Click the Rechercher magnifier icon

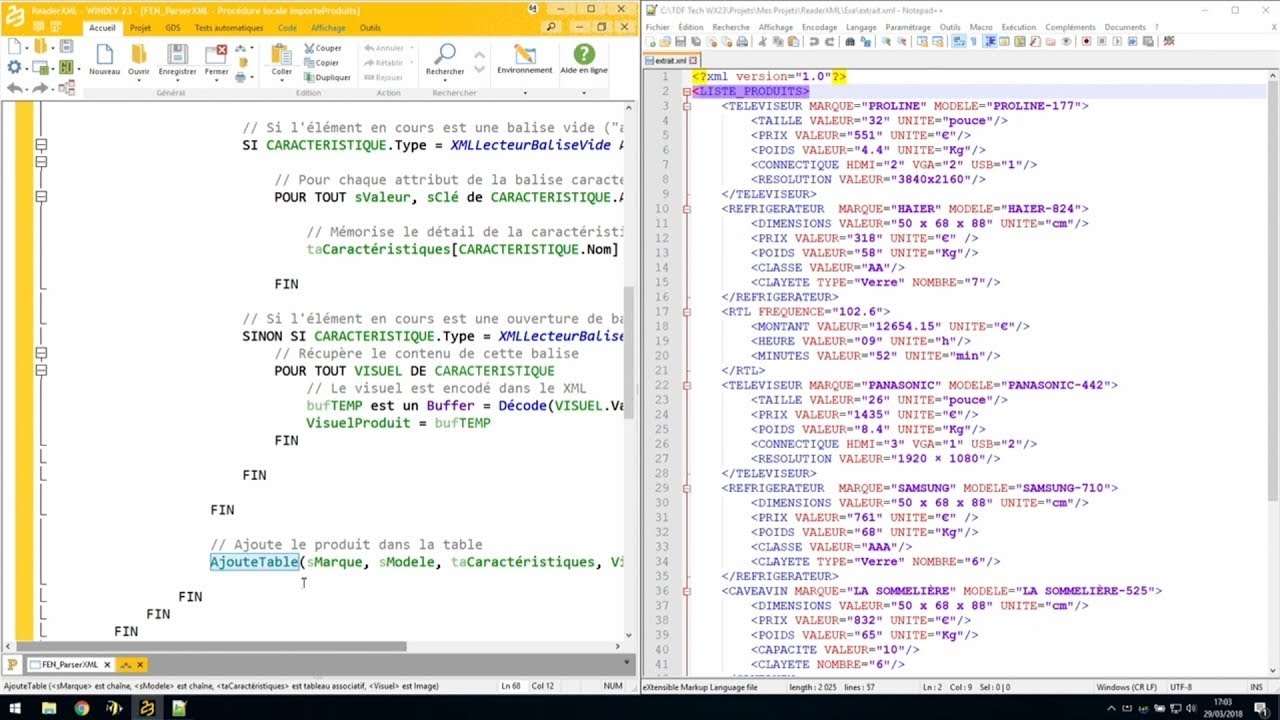pos(444,53)
